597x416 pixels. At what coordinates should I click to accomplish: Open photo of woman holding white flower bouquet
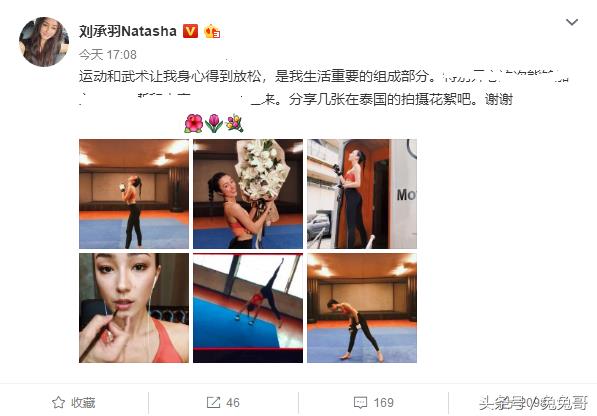tap(248, 194)
